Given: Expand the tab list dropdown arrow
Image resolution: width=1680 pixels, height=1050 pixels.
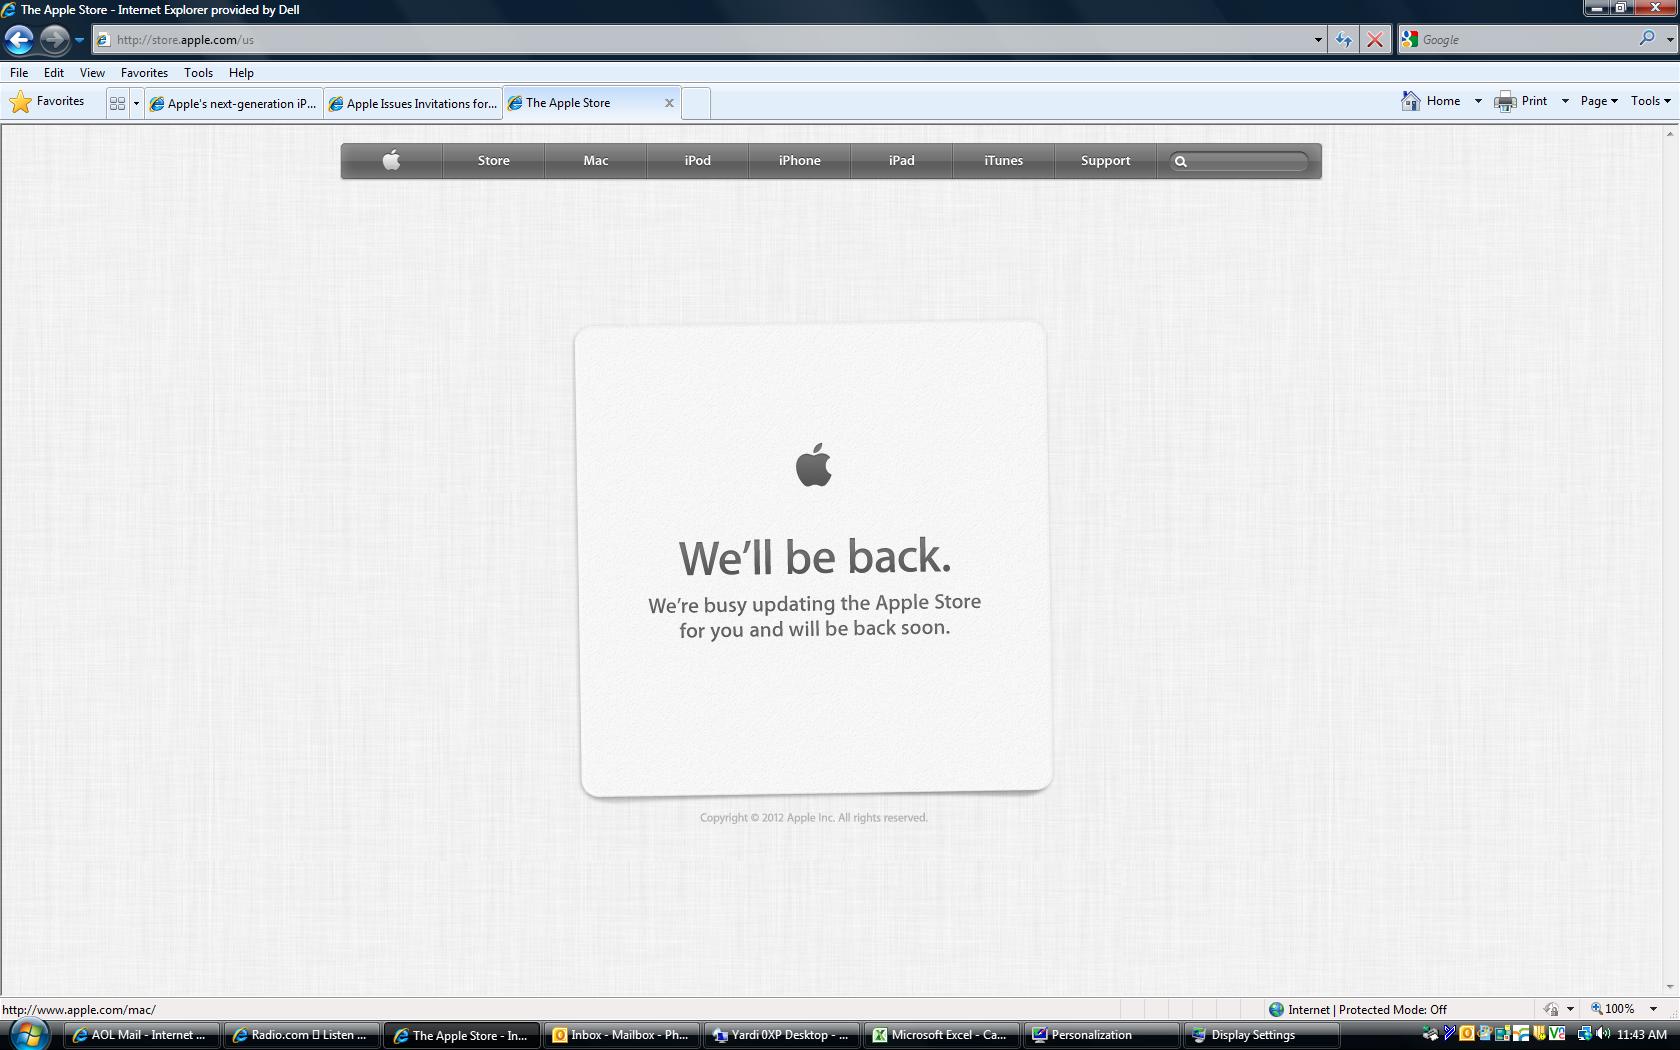Looking at the screenshot, I should 136,103.
